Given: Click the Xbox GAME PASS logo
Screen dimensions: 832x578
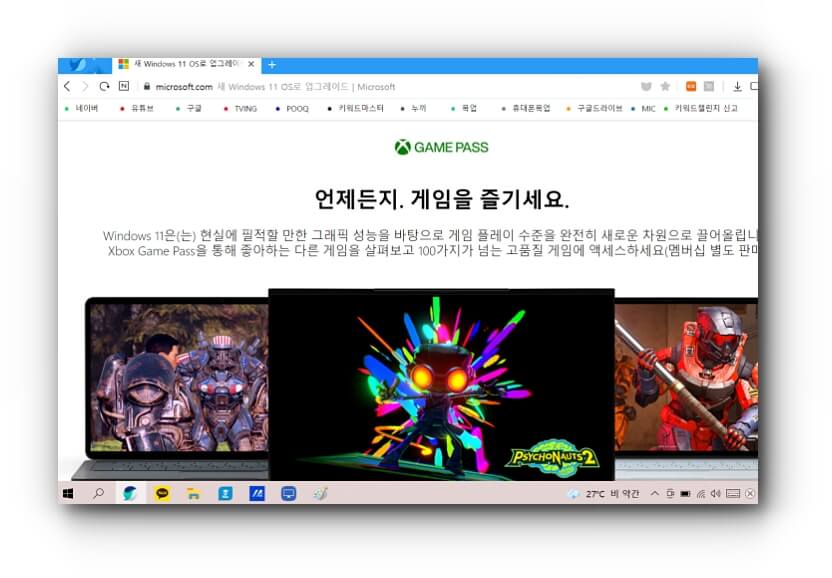Looking at the screenshot, I should [x=441, y=147].
